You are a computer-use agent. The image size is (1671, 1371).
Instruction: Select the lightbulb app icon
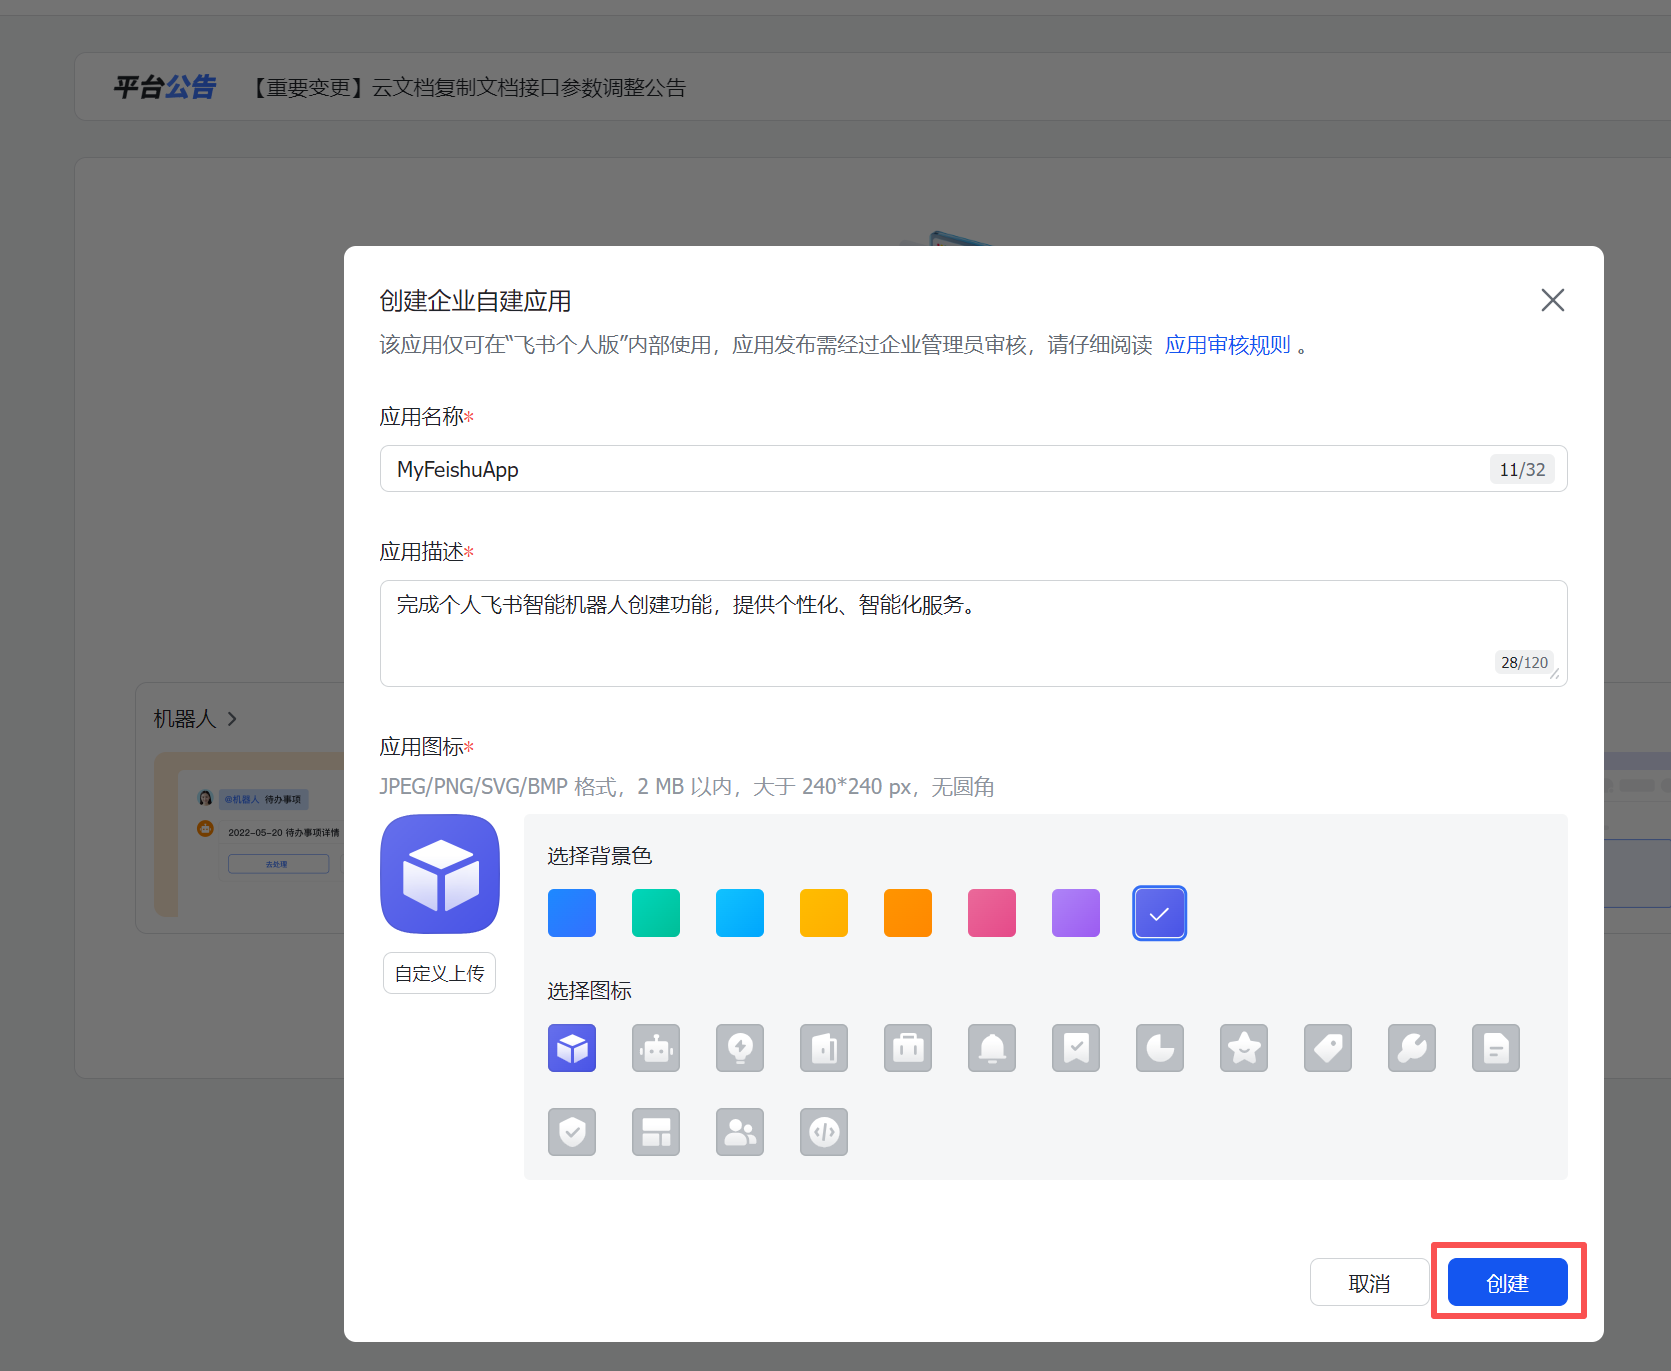(740, 1048)
